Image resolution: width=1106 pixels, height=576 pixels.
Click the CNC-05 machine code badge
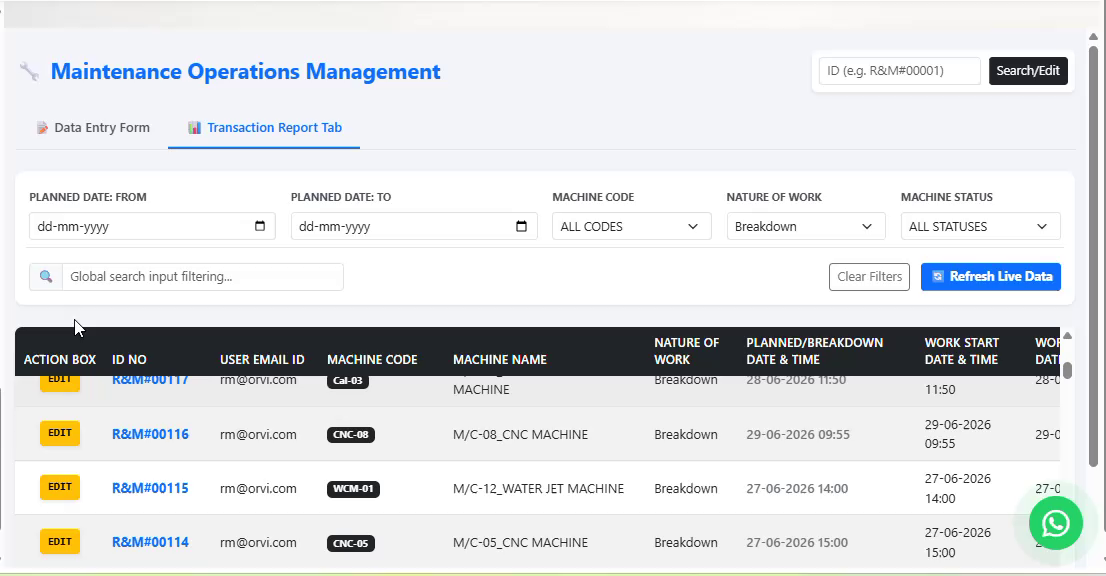tap(351, 543)
